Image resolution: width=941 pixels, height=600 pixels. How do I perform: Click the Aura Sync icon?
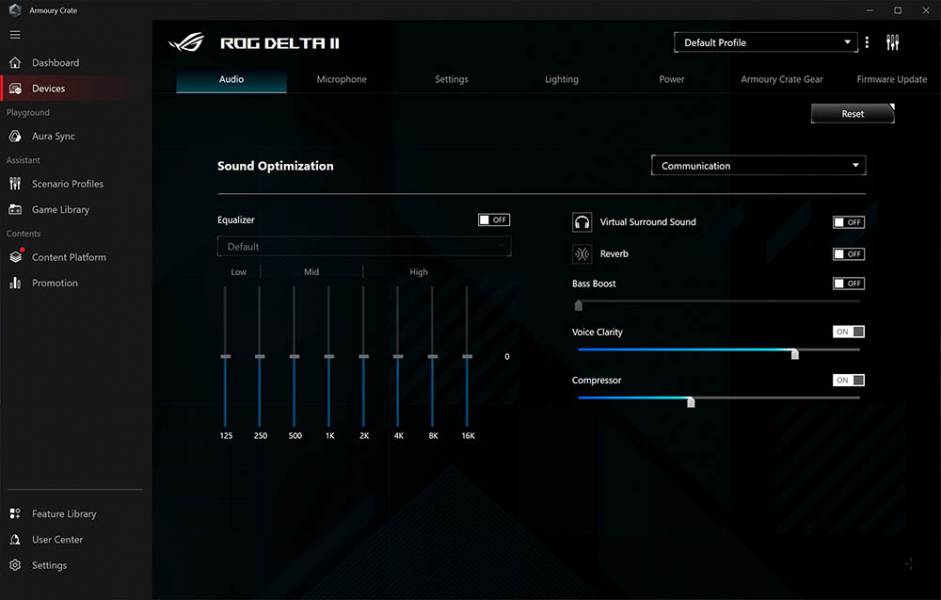[15, 136]
